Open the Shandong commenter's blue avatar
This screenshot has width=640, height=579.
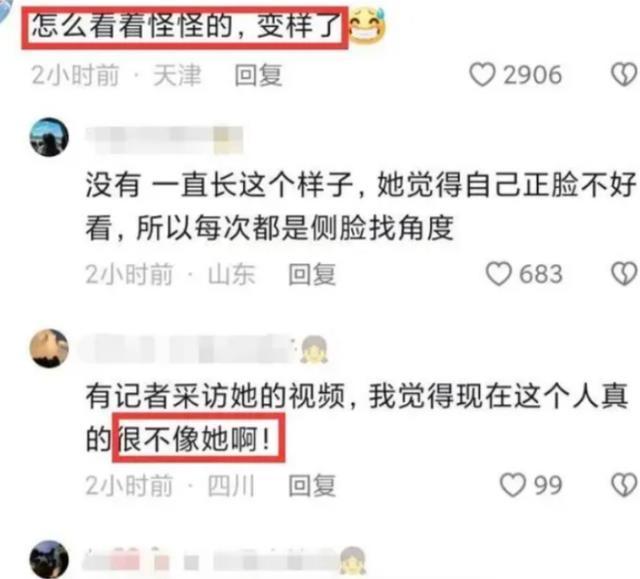tap(49, 137)
